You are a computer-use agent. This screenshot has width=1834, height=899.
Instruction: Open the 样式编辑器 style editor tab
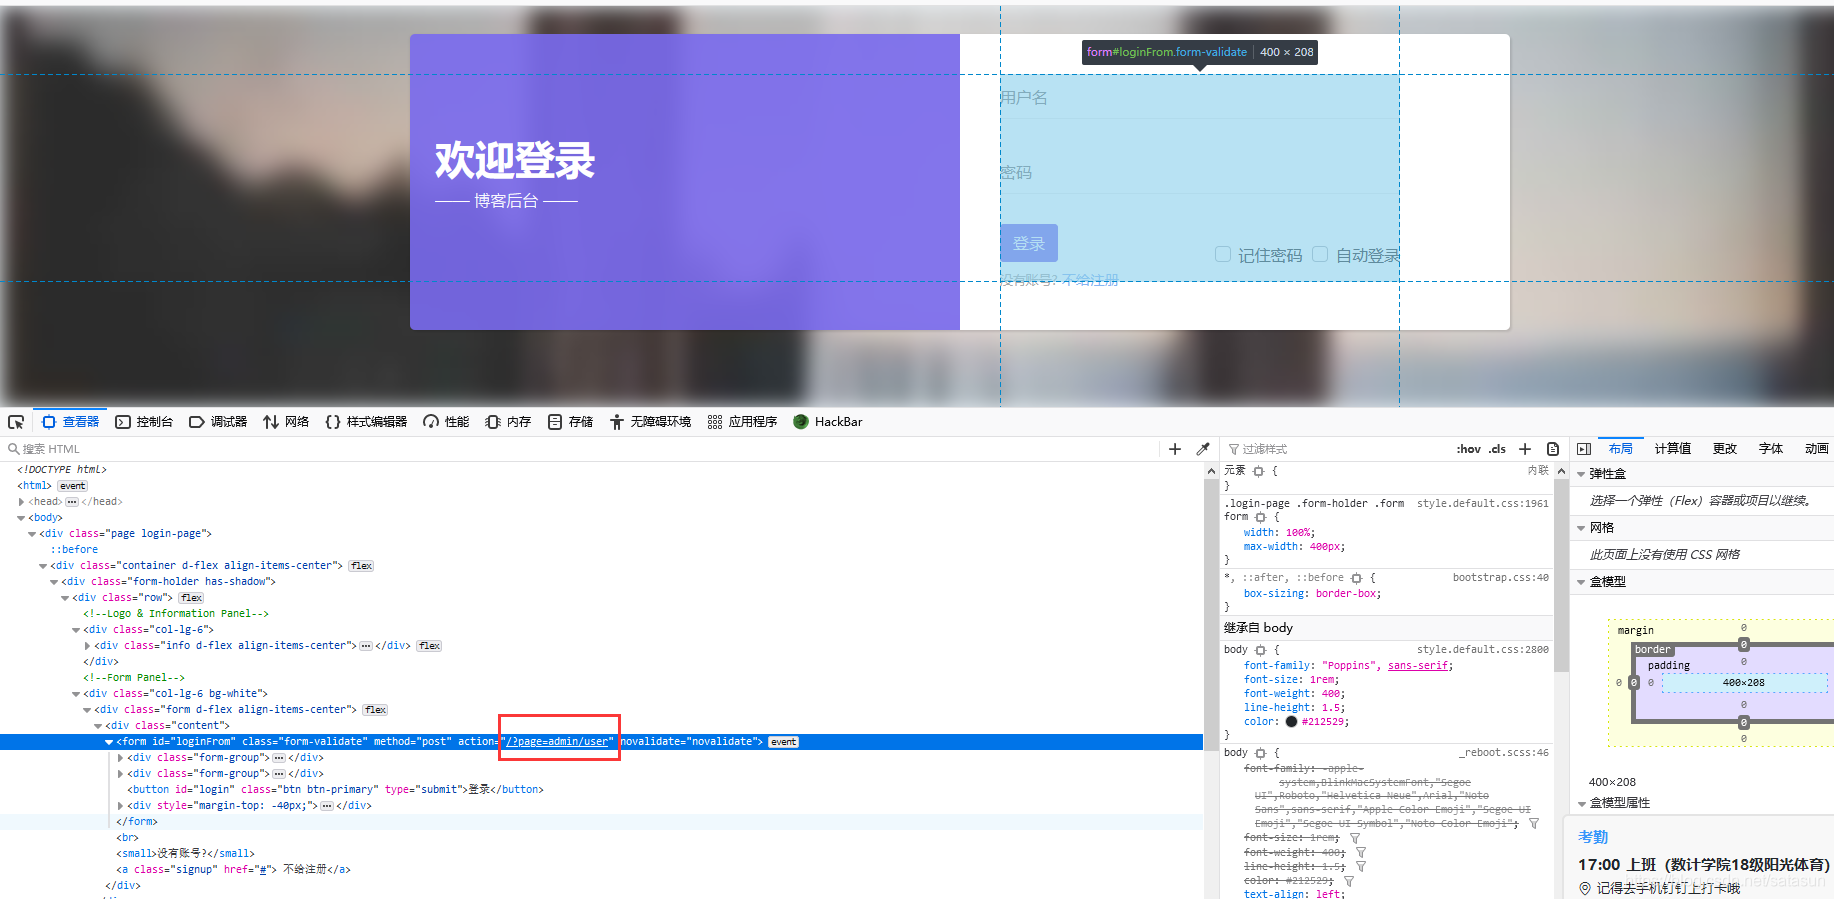coord(366,422)
